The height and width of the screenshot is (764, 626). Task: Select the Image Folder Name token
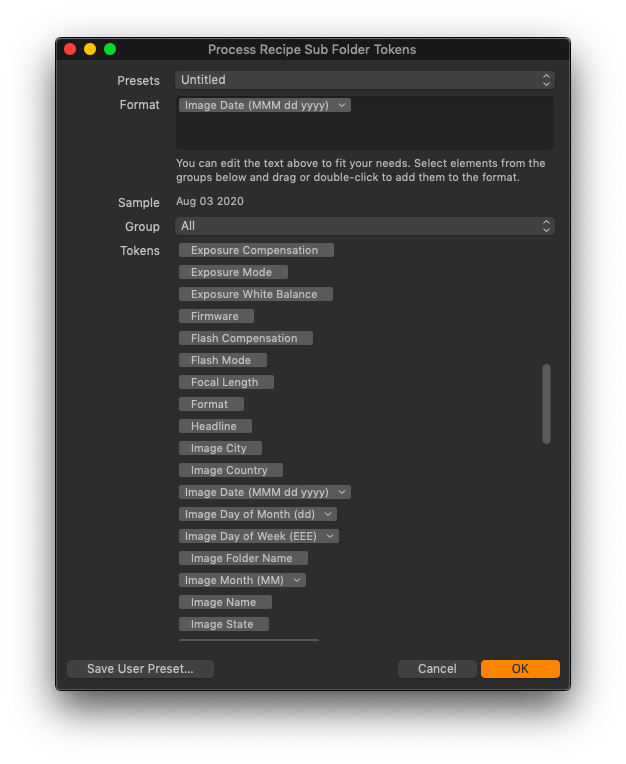pyautogui.click(x=243, y=558)
